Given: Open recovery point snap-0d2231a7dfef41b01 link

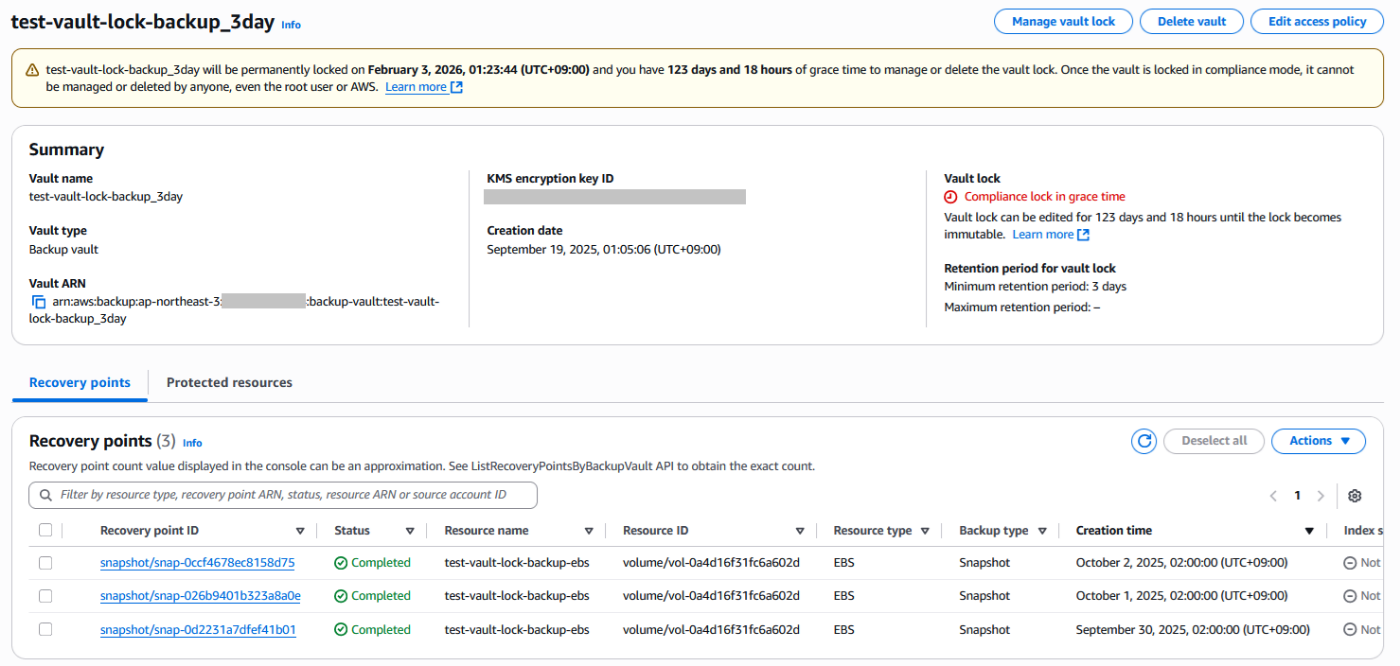Looking at the screenshot, I should [x=198, y=630].
